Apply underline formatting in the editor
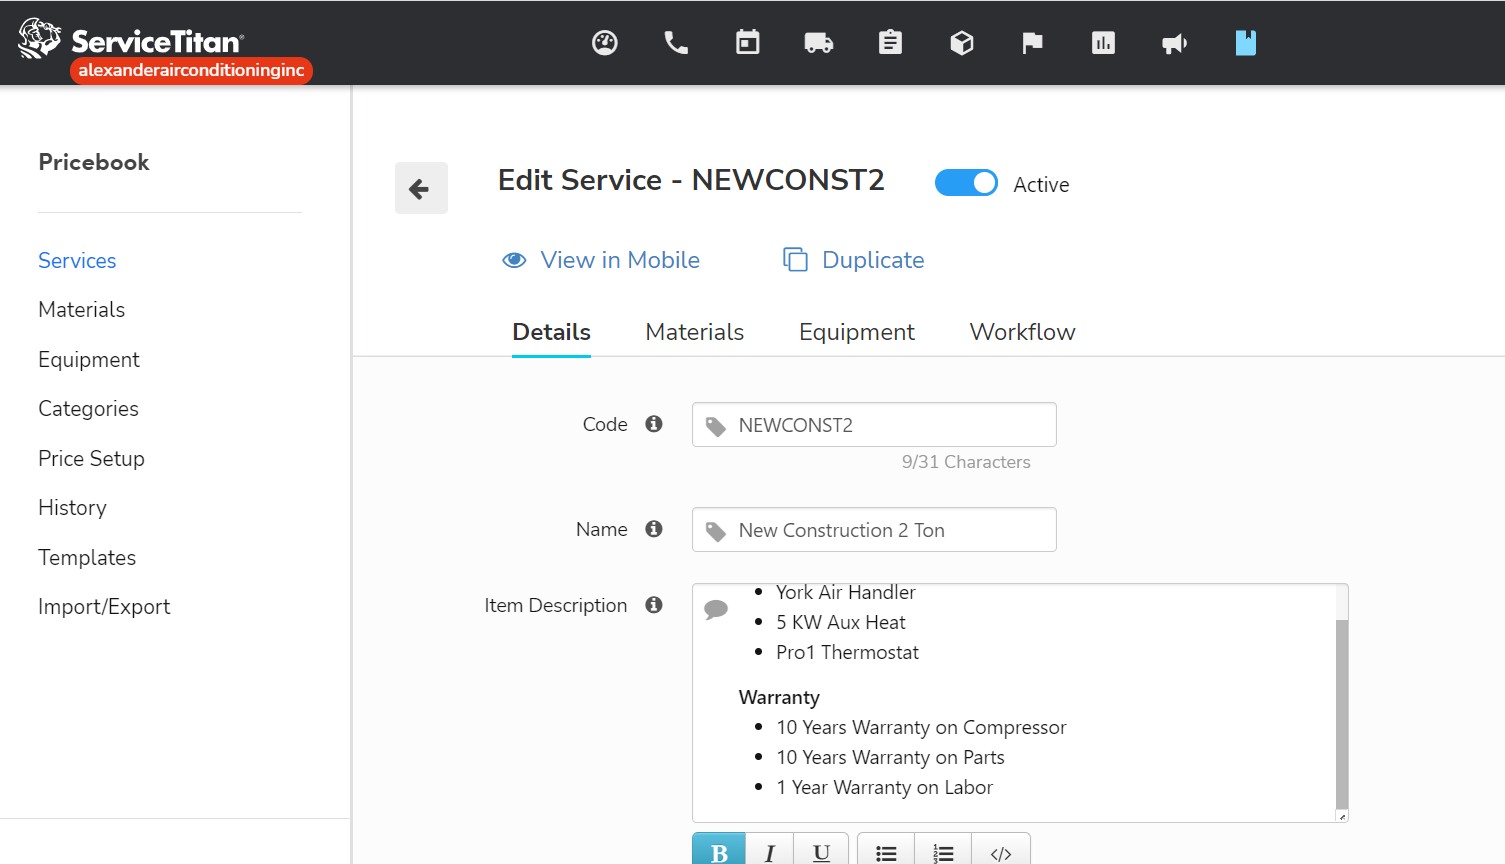The height and width of the screenshot is (864, 1505). (820, 851)
